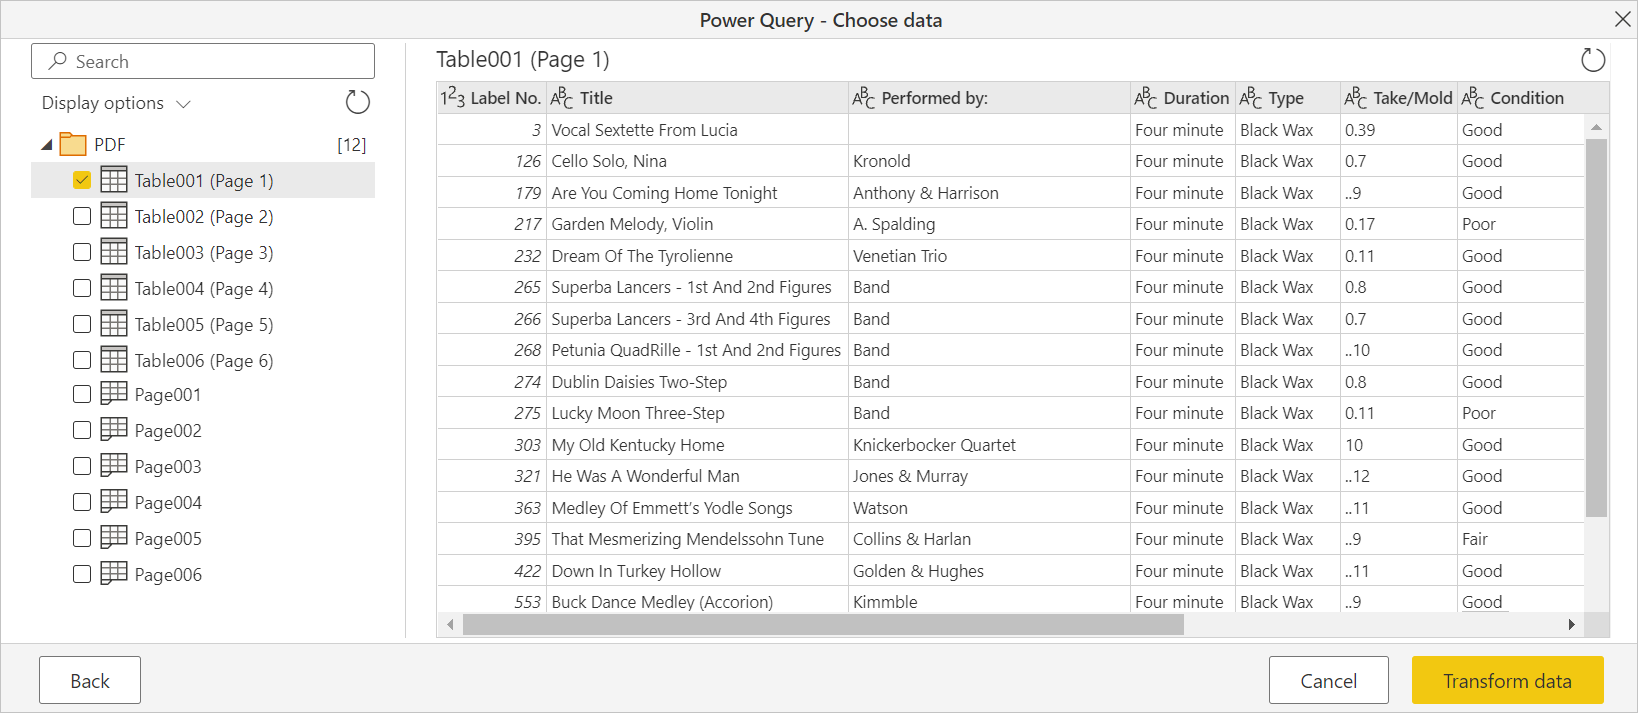The image size is (1638, 713).
Task: Select the Table004 (Page 4) label
Action: 204,288
